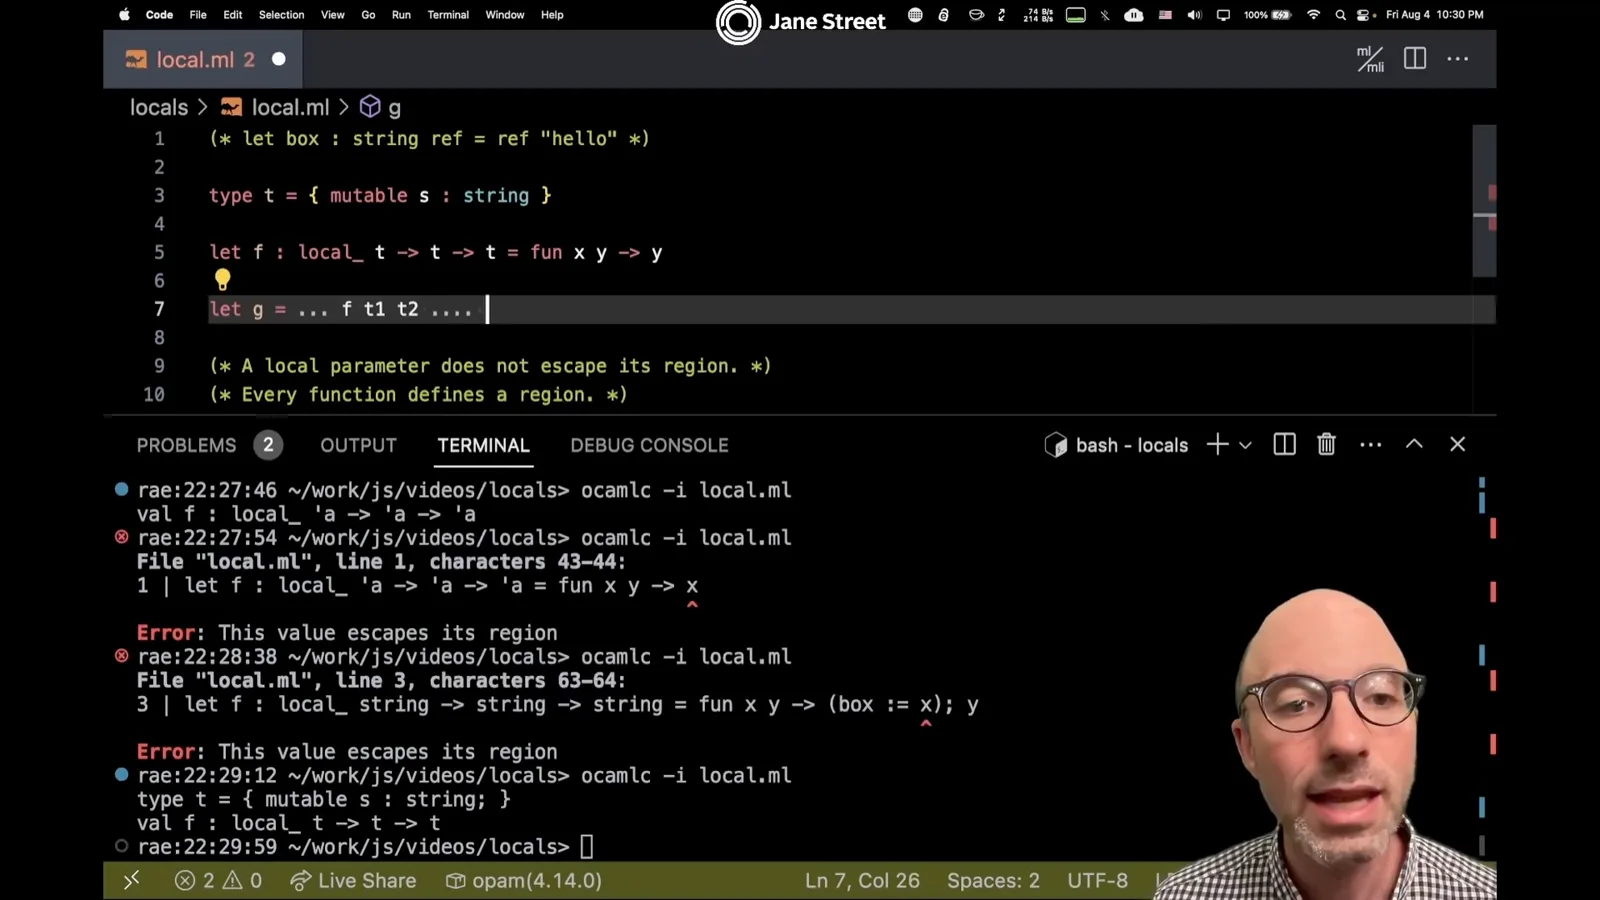The image size is (1600, 900).
Task: Open the Help menu
Action: [x=552, y=15]
